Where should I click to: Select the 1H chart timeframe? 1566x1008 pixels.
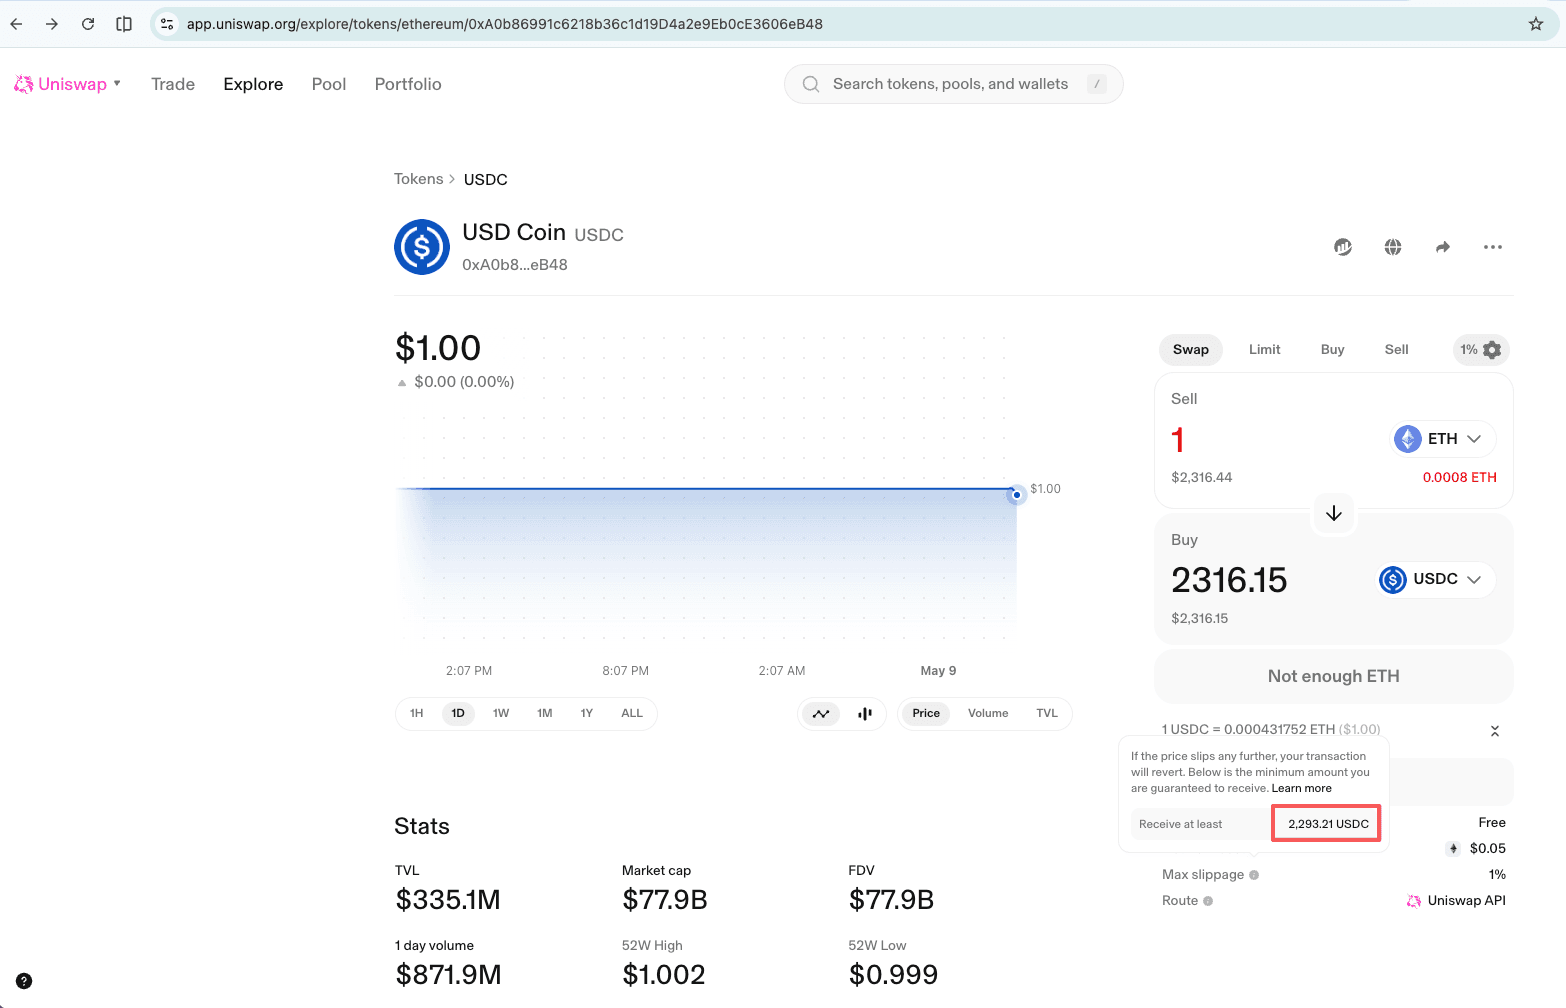pyautogui.click(x=417, y=713)
